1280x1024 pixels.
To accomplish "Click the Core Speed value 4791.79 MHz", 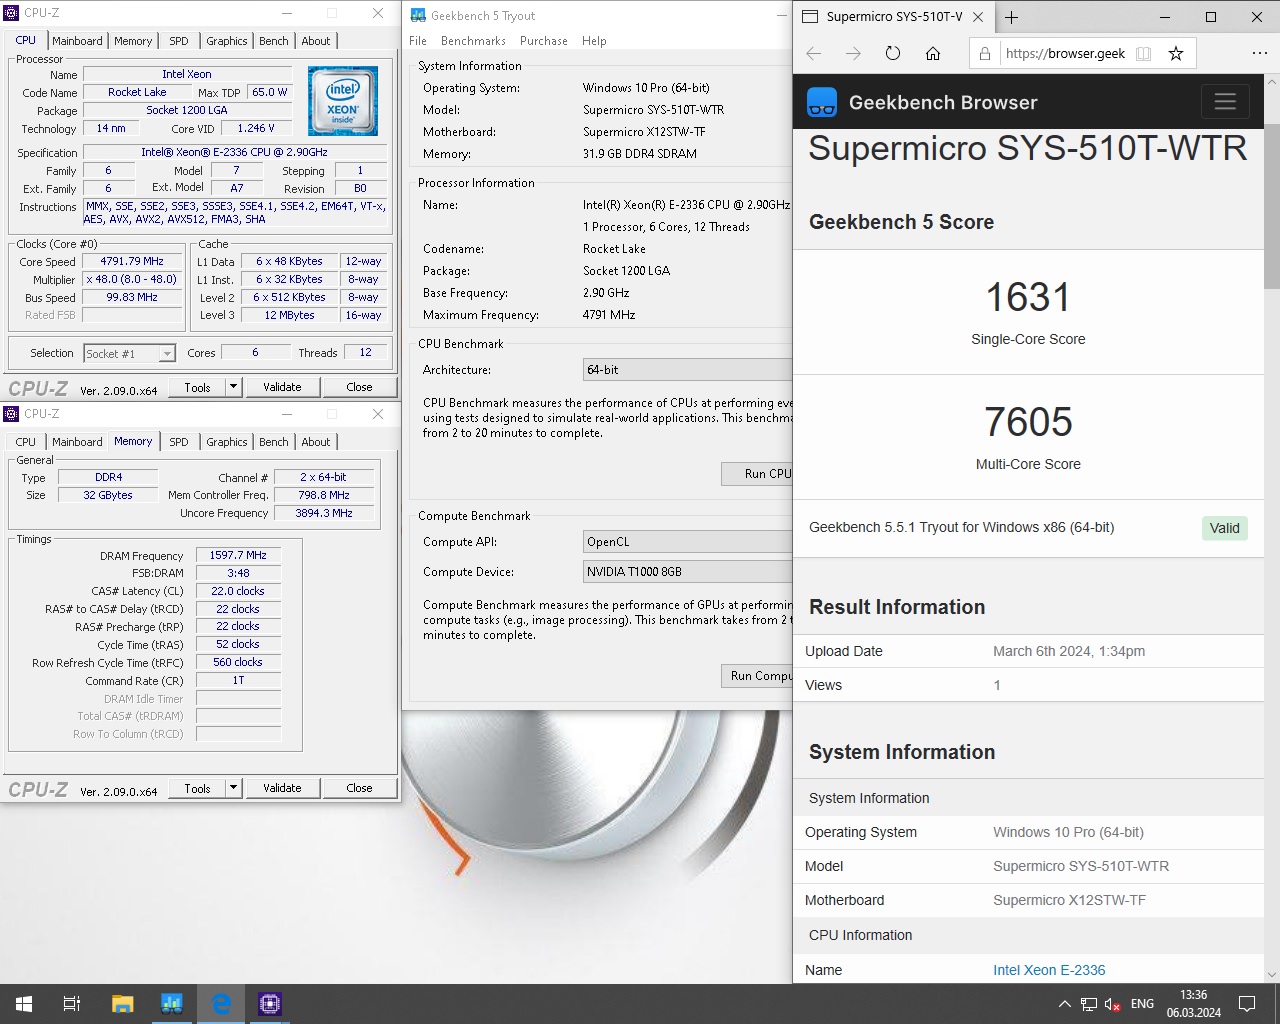I will [132, 261].
